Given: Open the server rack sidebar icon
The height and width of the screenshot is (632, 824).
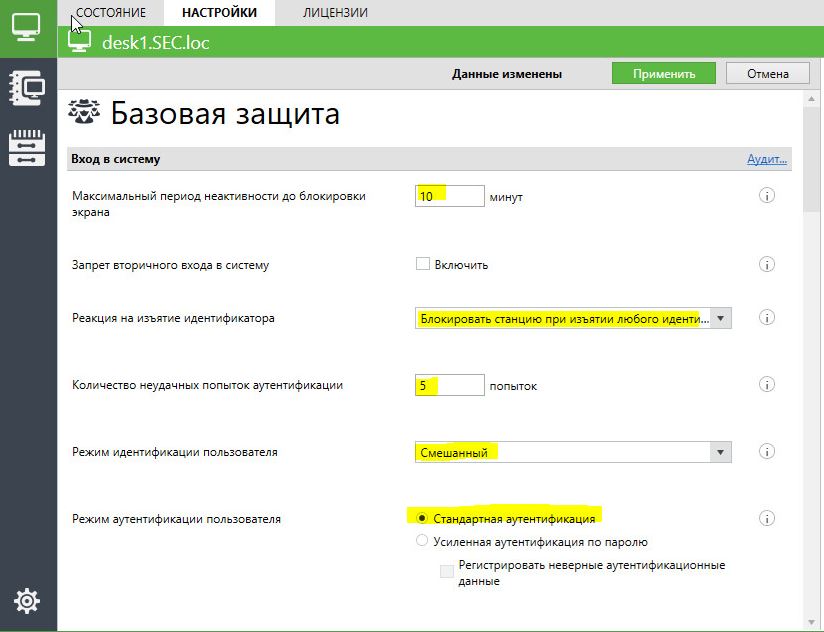Looking at the screenshot, I should [x=27, y=148].
